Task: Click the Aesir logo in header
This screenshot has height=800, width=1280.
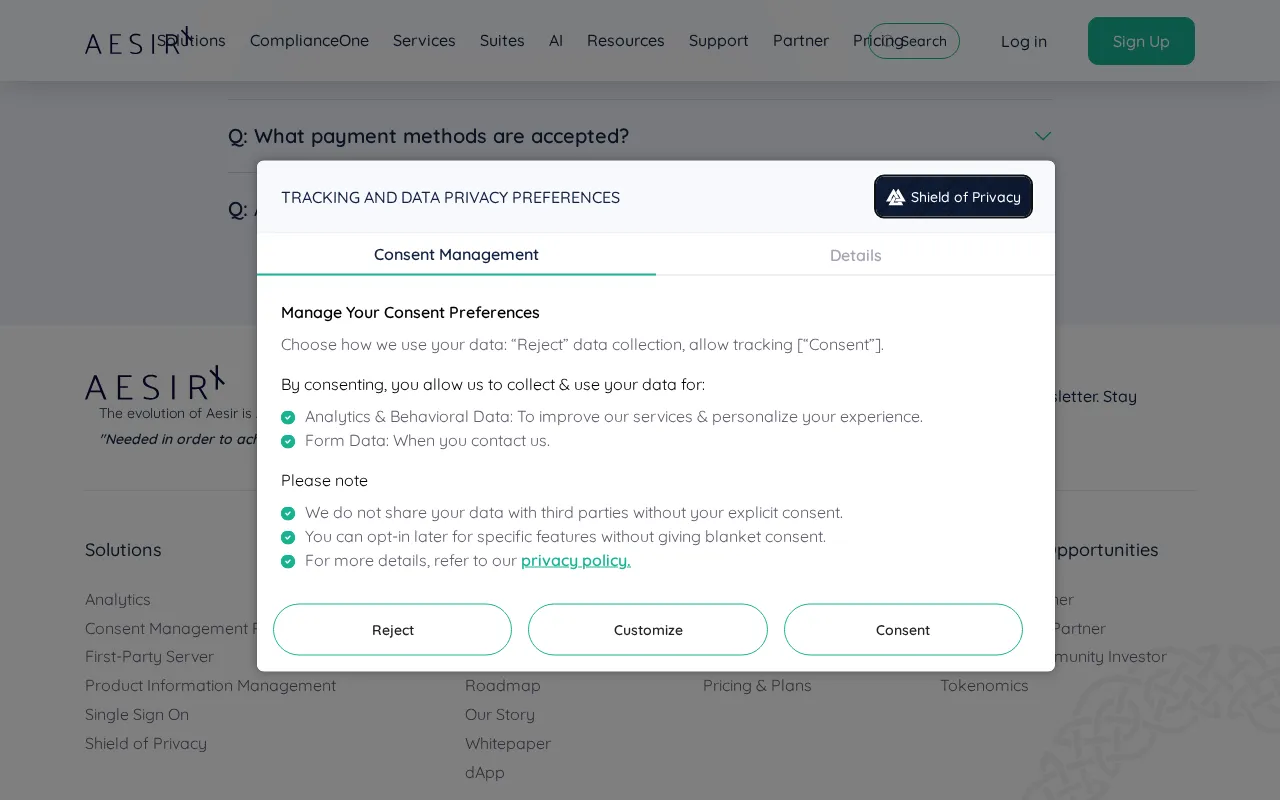Action: [x=137, y=41]
